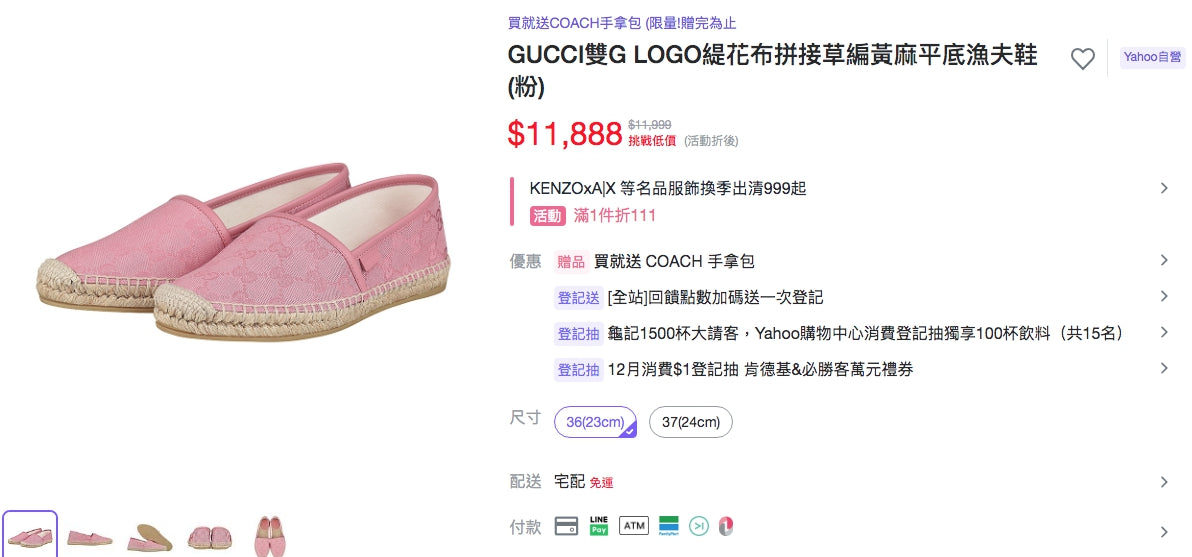Click the credit card payment icon
The height and width of the screenshot is (557, 1192).
(566, 526)
